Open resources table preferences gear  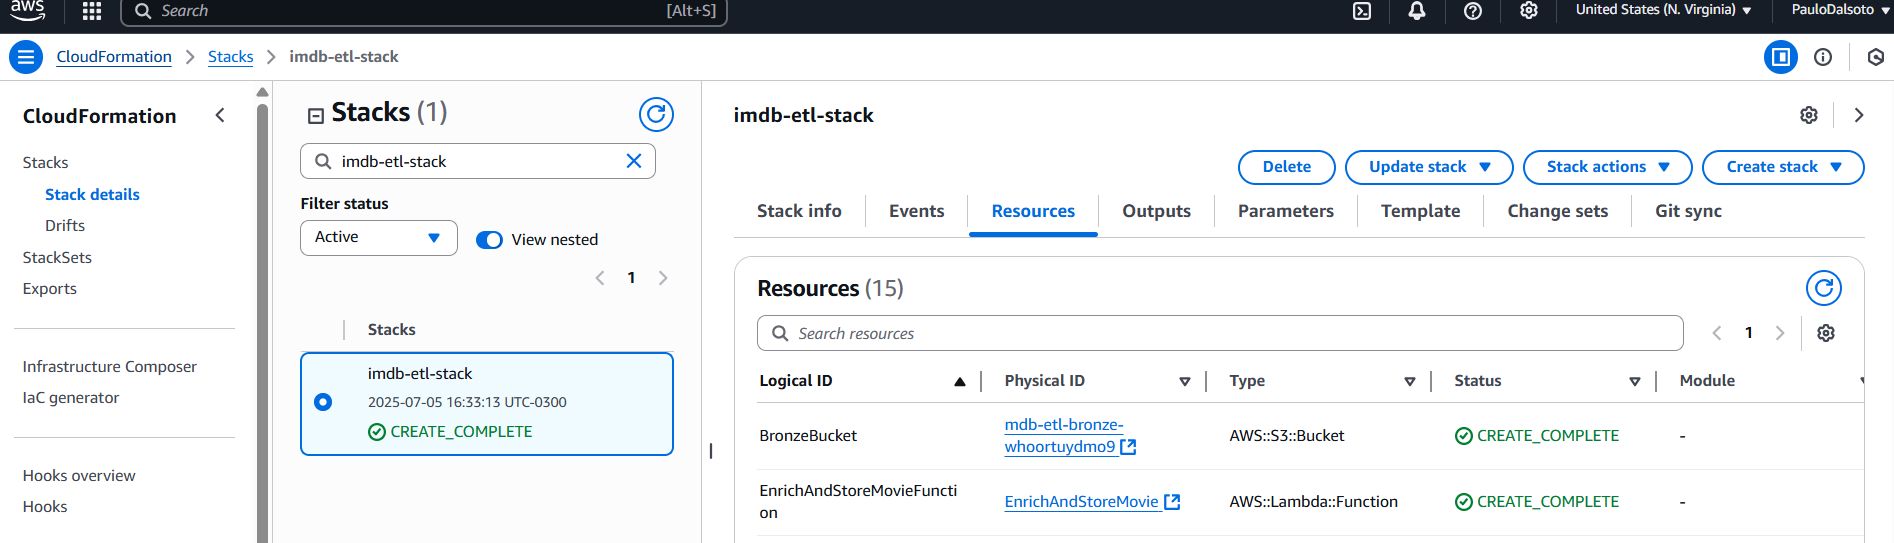click(x=1826, y=333)
